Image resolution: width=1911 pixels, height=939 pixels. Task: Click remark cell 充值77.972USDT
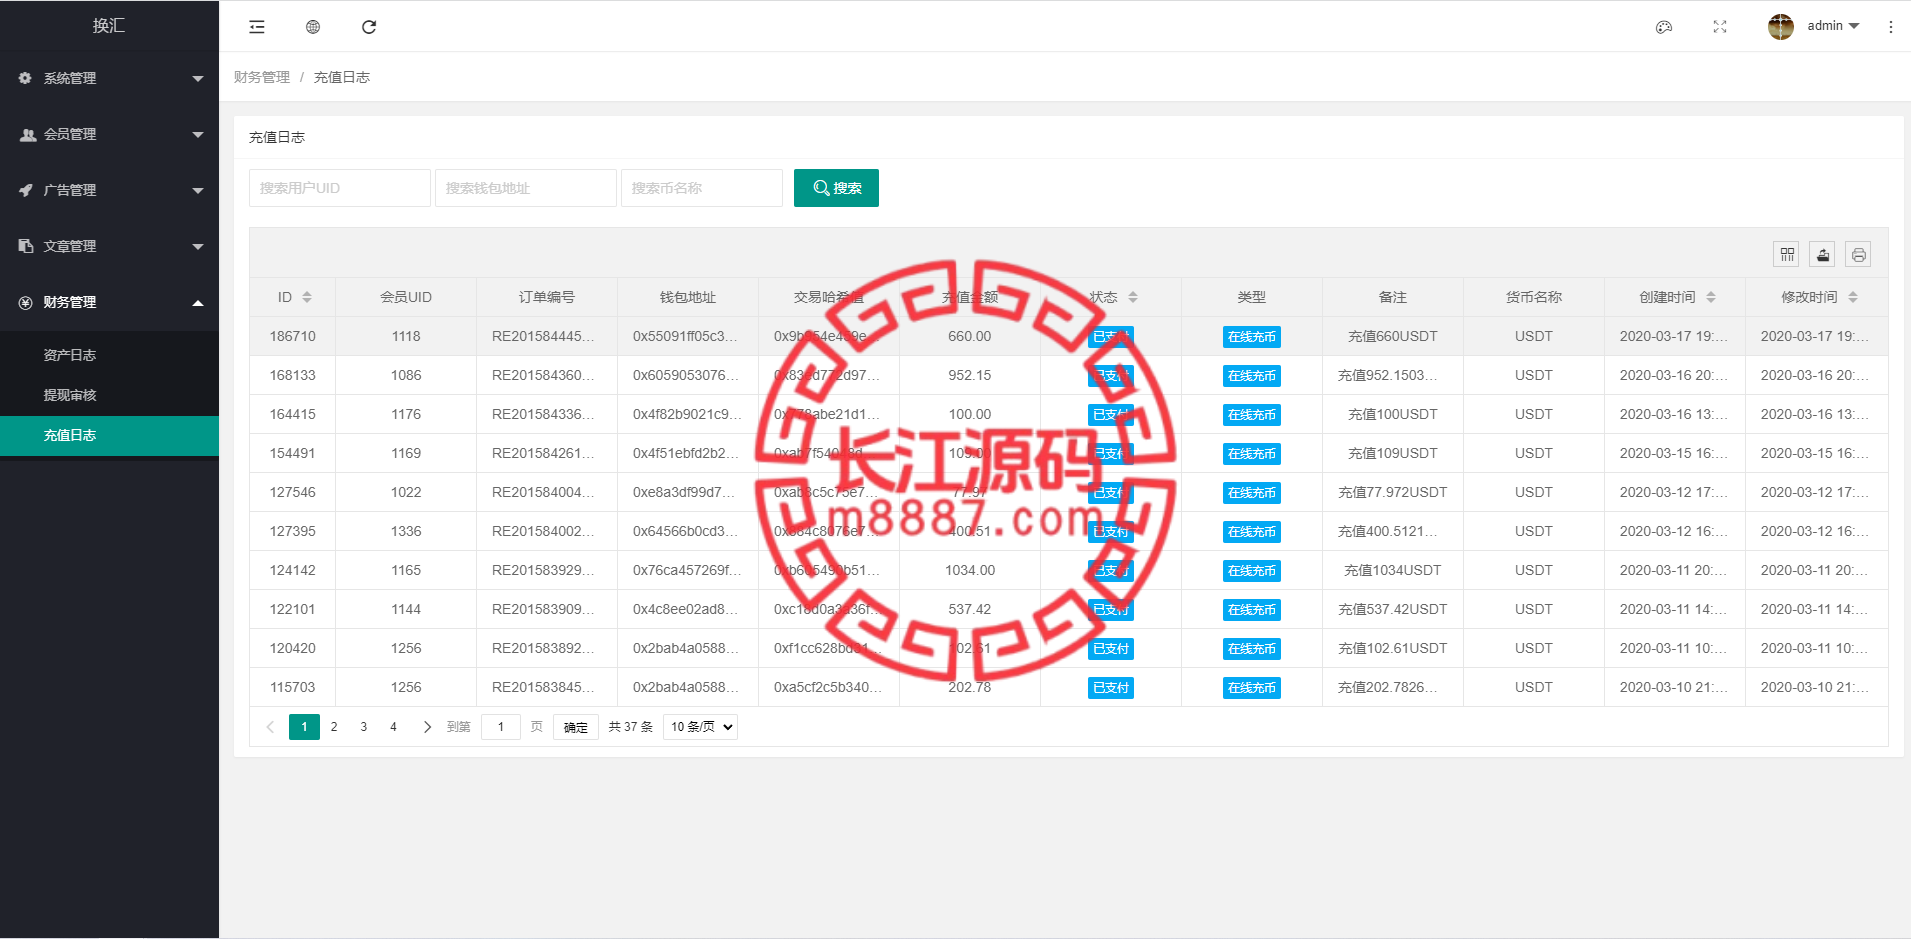click(1393, 492)
